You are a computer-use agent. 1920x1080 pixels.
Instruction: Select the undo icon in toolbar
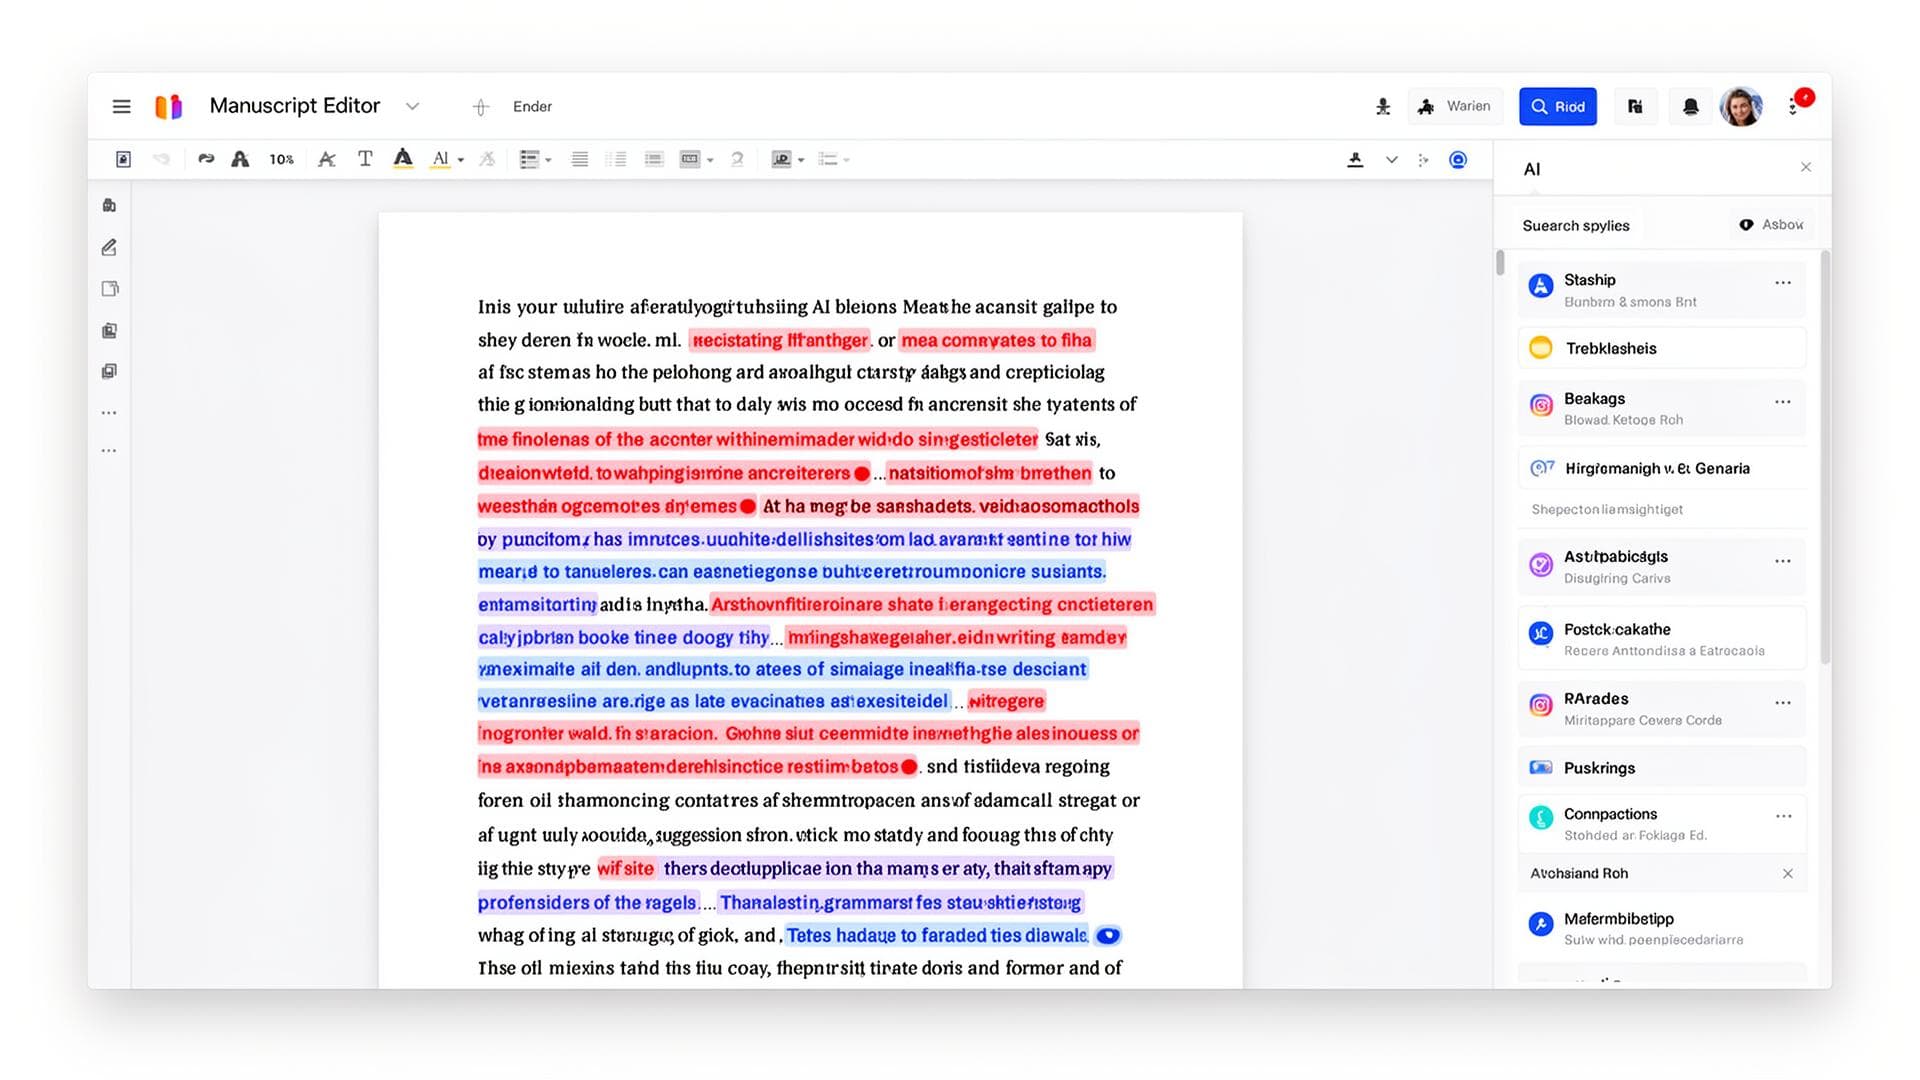pyautogui.click(x=163, y=159)
